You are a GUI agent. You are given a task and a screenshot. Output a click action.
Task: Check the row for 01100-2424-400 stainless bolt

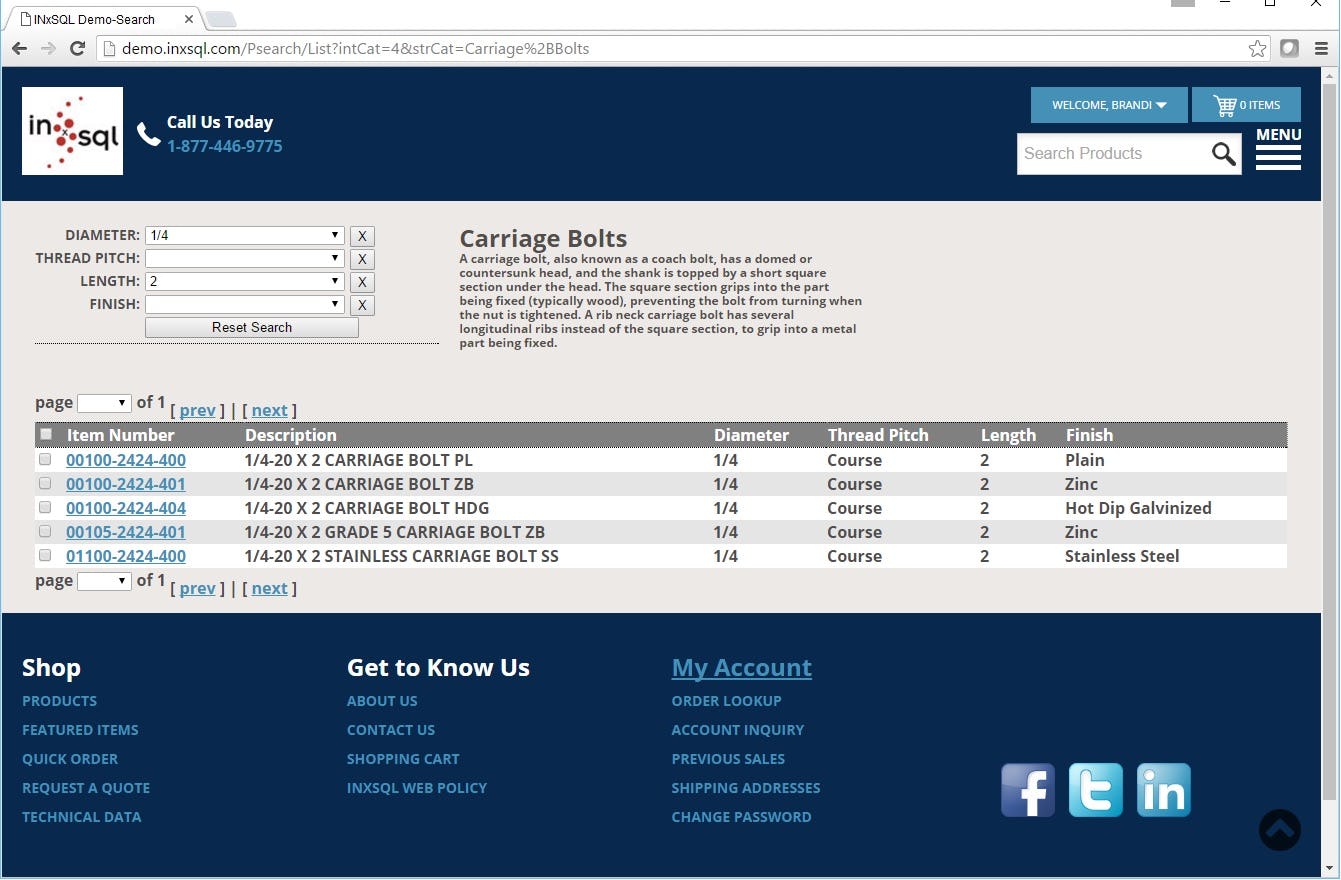click(45, 555)
